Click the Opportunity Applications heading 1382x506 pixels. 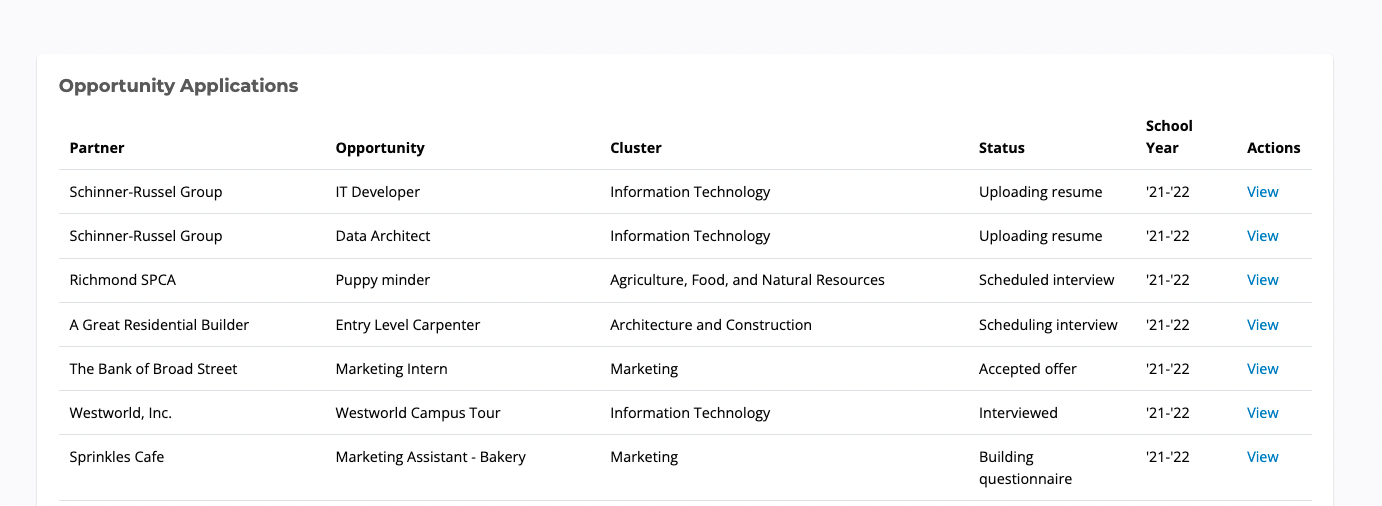point(178,86)
